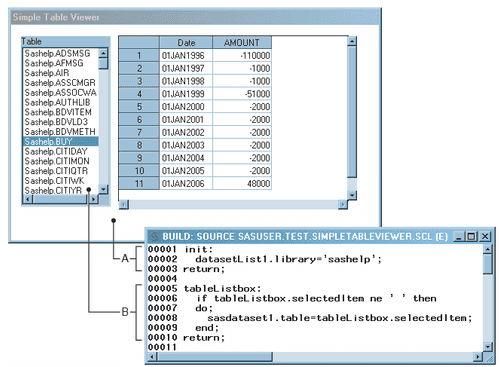
Task: Place cursor on line 00006 if statement
Action: click(x=316, y=298)
